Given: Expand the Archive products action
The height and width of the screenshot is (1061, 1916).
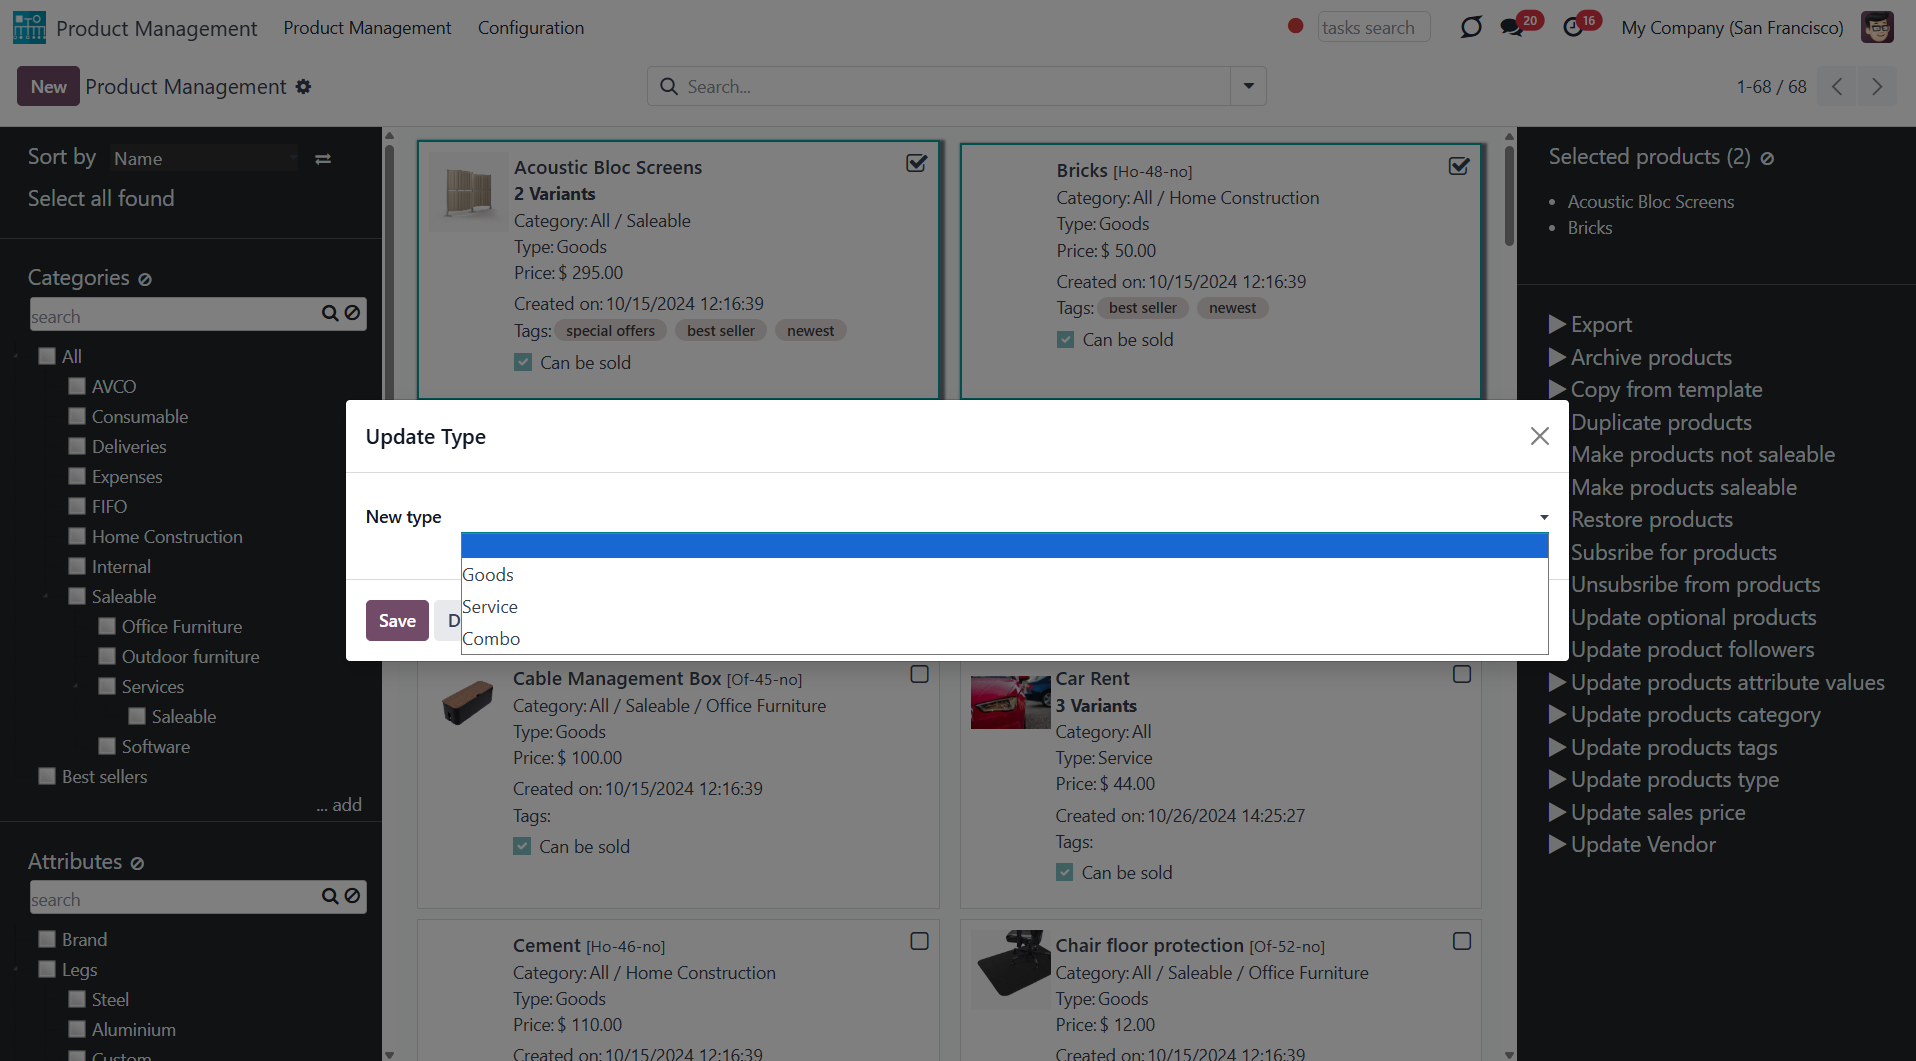Looking at the screenshot, I should coord(1640,357).
